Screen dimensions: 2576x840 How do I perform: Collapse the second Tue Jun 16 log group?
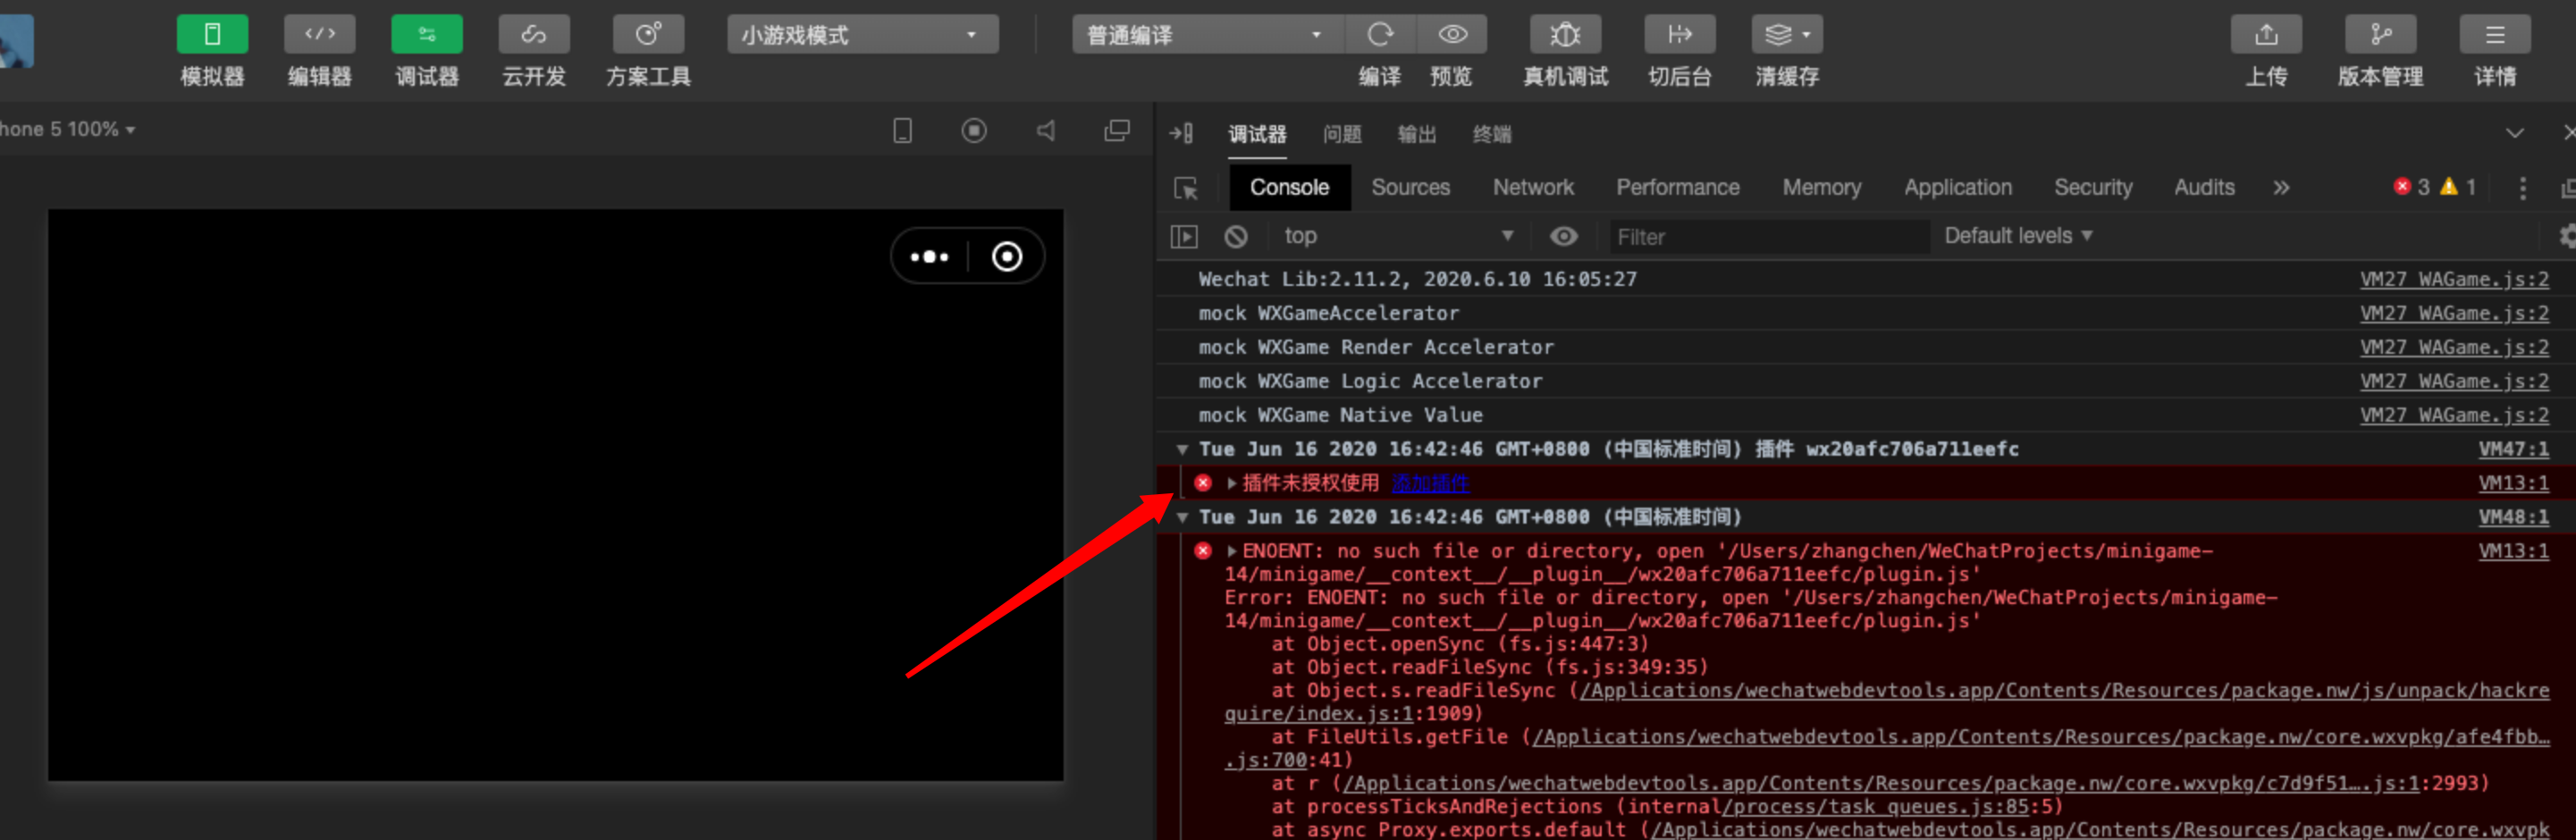tap(1182, 518)
